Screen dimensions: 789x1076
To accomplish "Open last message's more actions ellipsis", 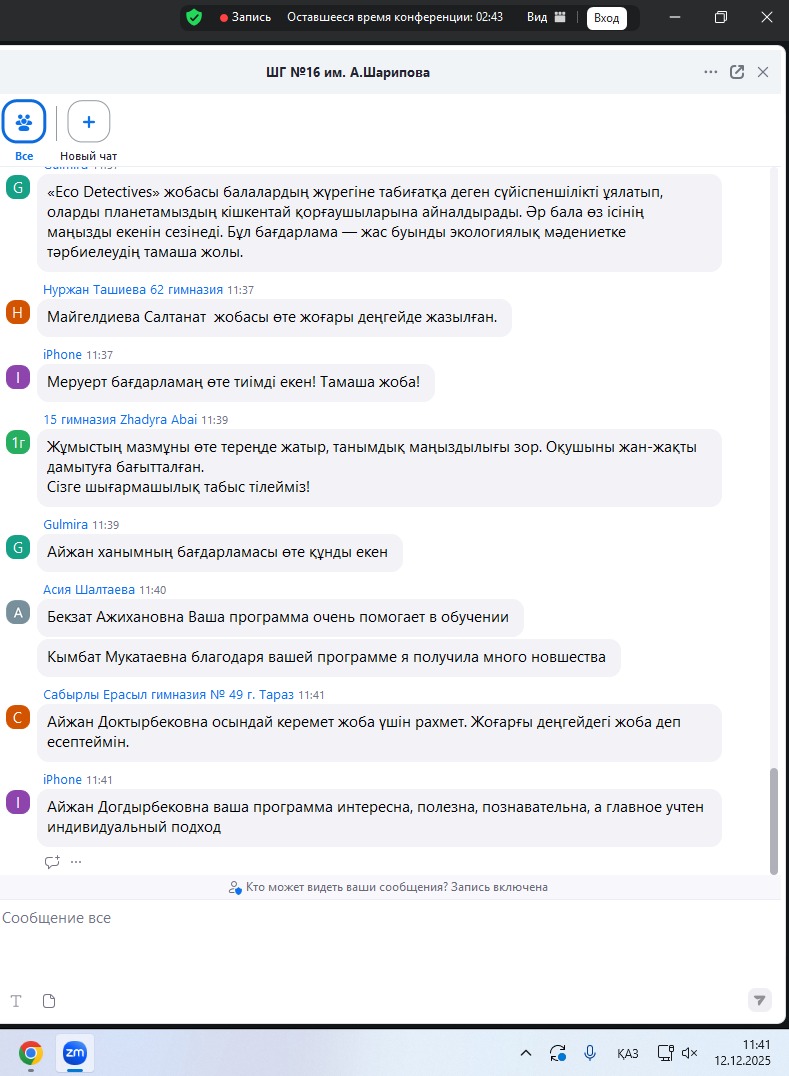I will tap(76, 861).
